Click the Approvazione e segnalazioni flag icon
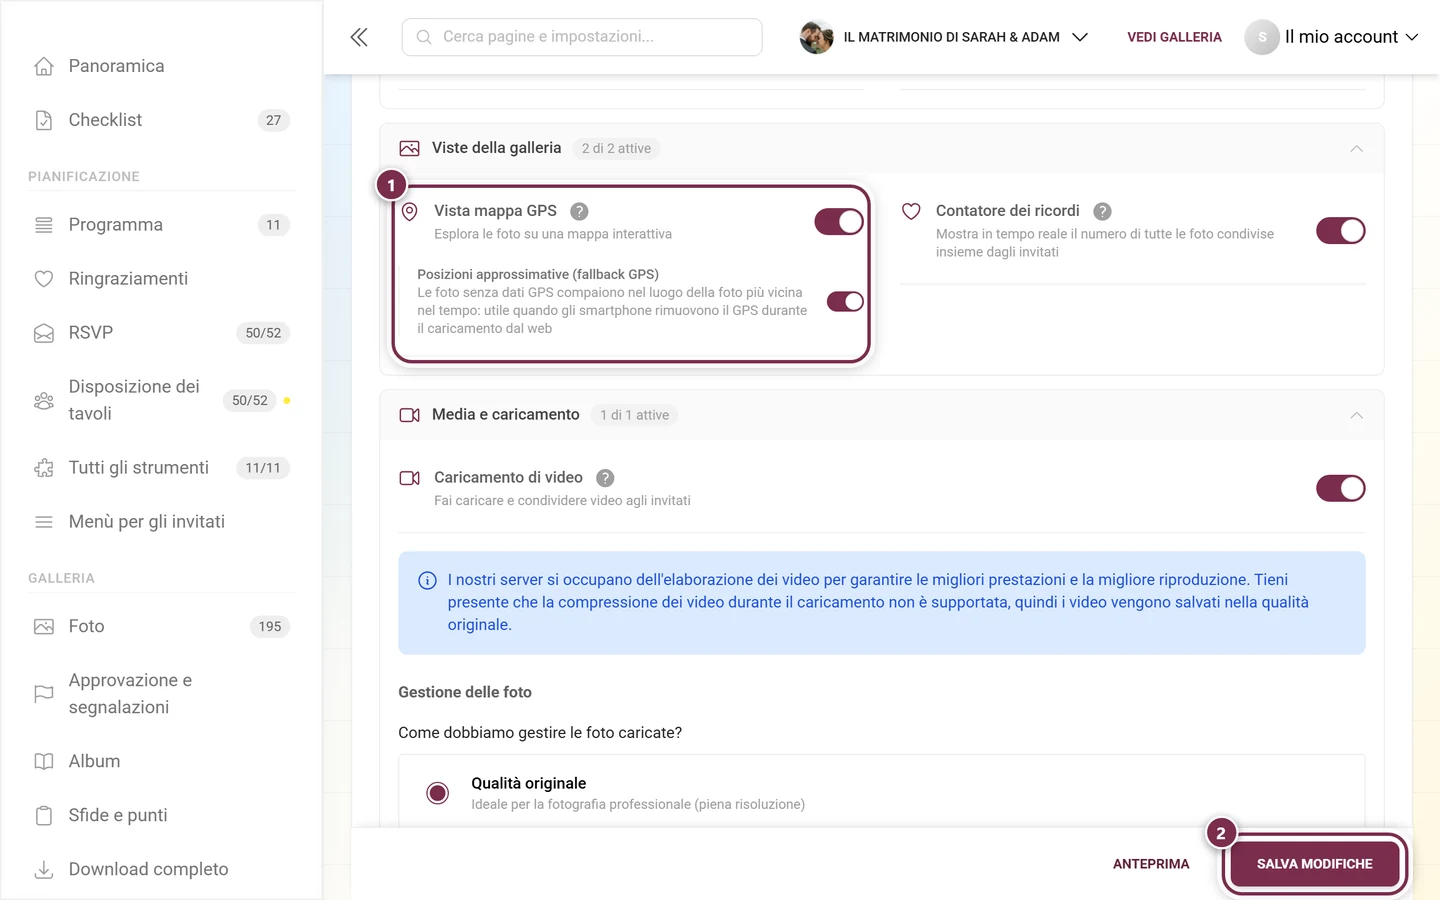The image size is (1440, 900). click(x=44, y=694)
